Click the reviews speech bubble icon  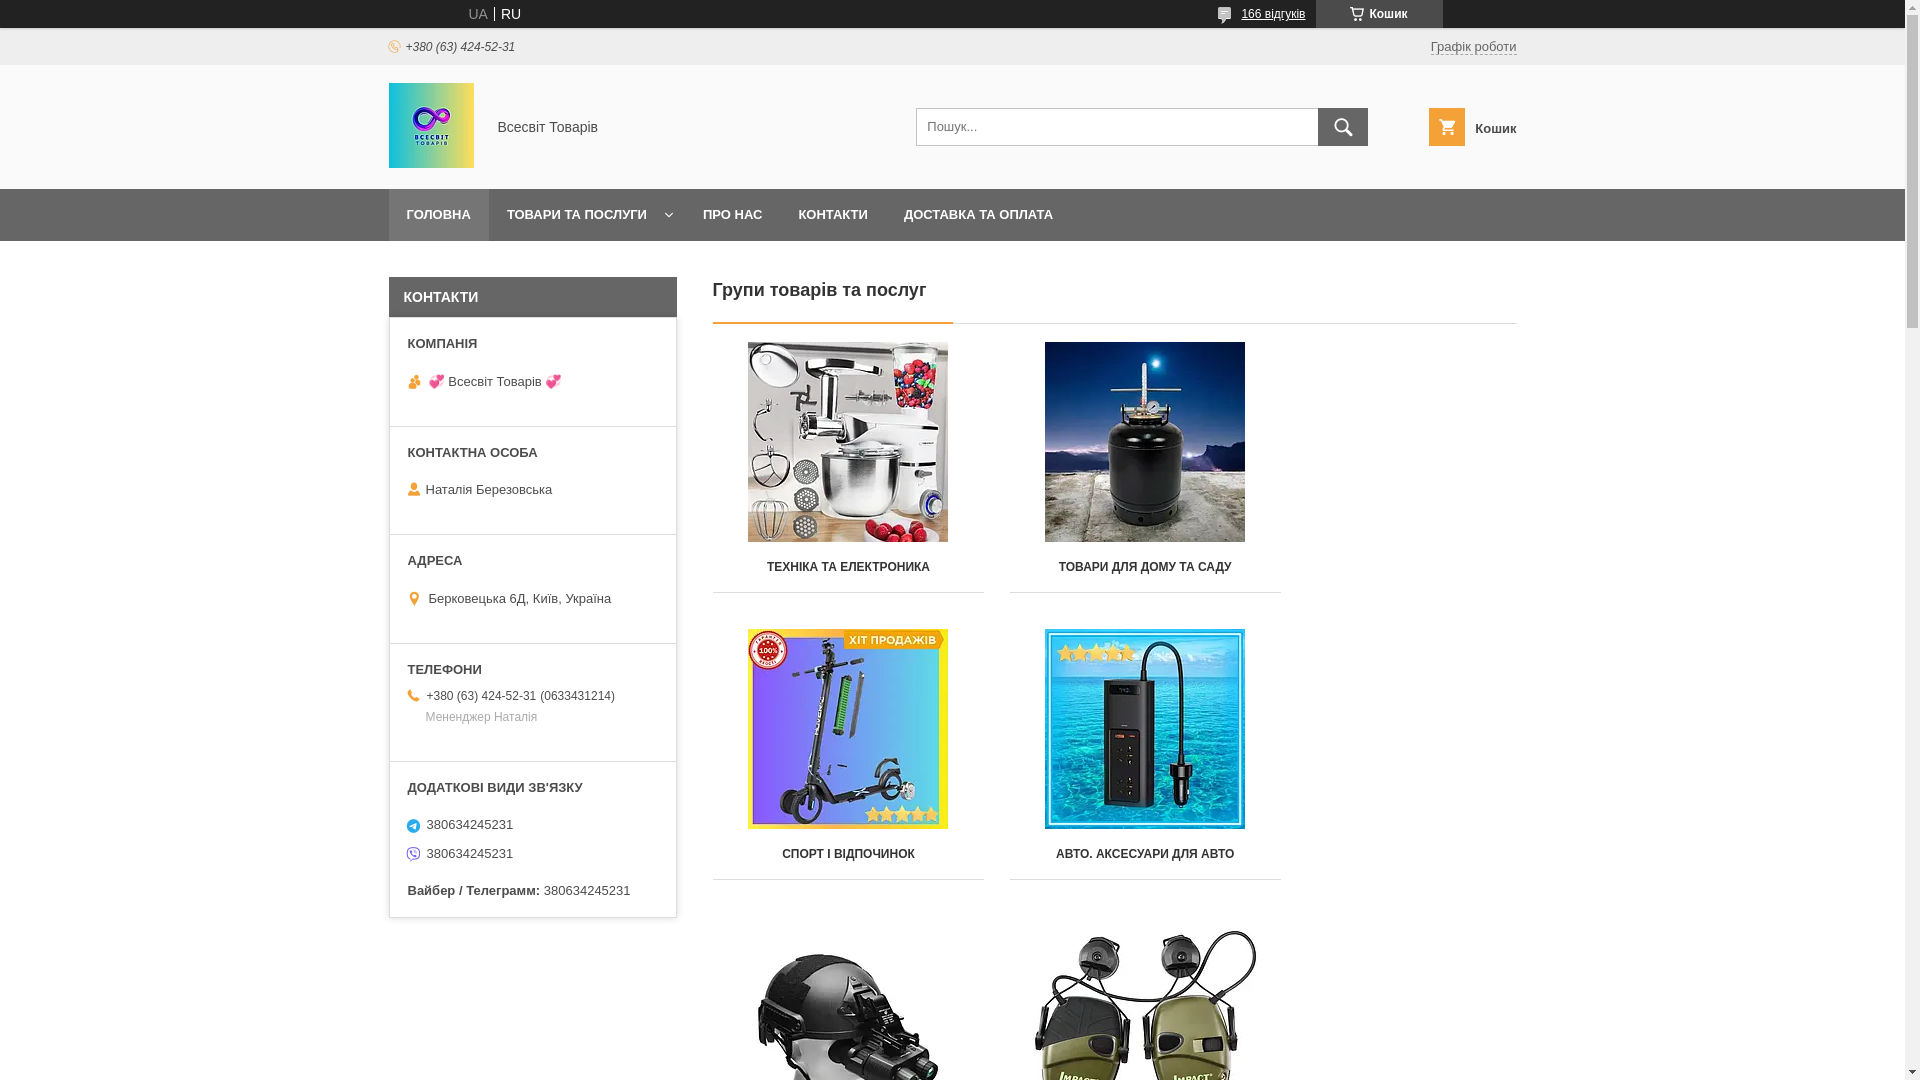tap(1225, 14)
